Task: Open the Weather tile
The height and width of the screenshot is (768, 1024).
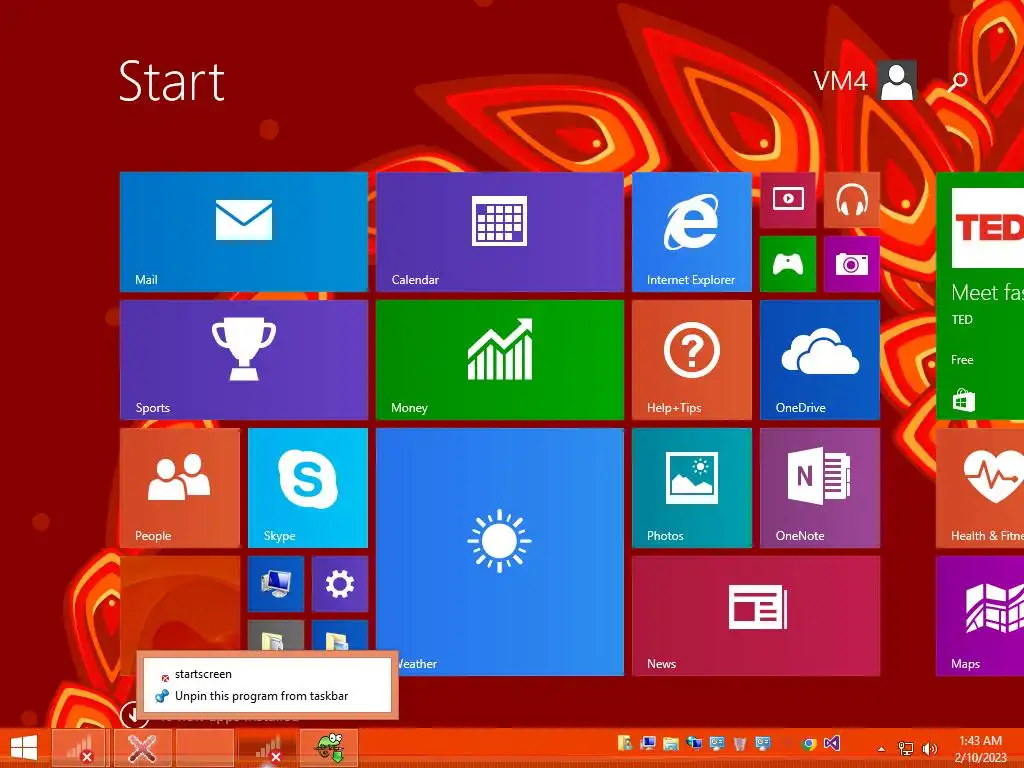Action: coord(500,552)
